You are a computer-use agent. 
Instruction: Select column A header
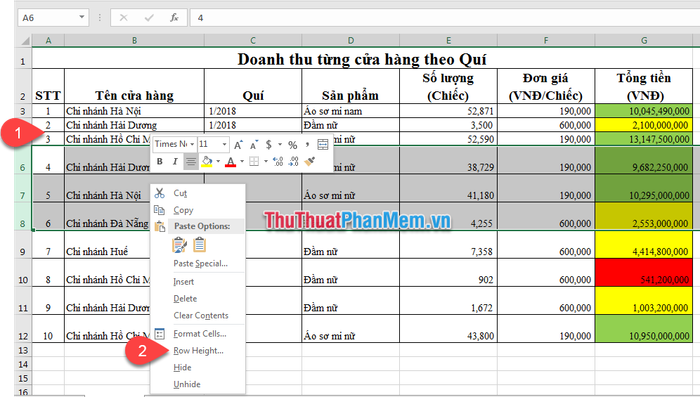click(48, 41)
